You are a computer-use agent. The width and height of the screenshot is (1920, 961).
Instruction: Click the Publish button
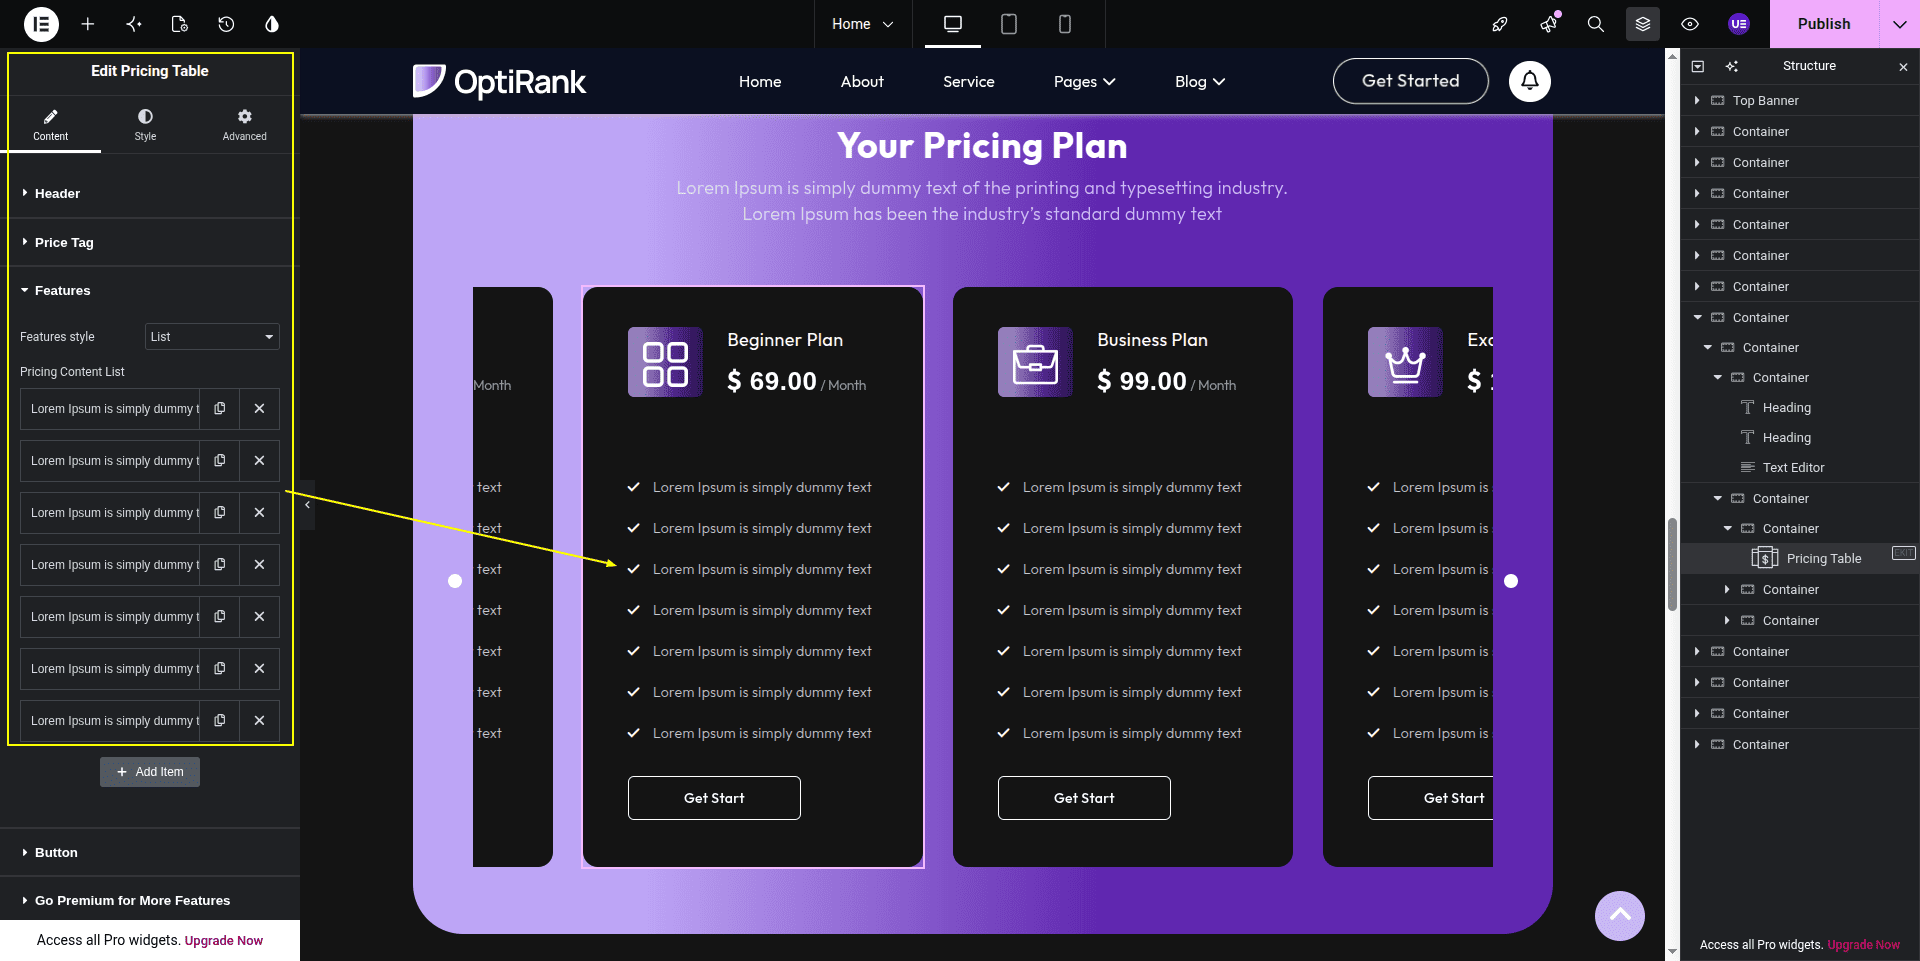pos(1824,24)
